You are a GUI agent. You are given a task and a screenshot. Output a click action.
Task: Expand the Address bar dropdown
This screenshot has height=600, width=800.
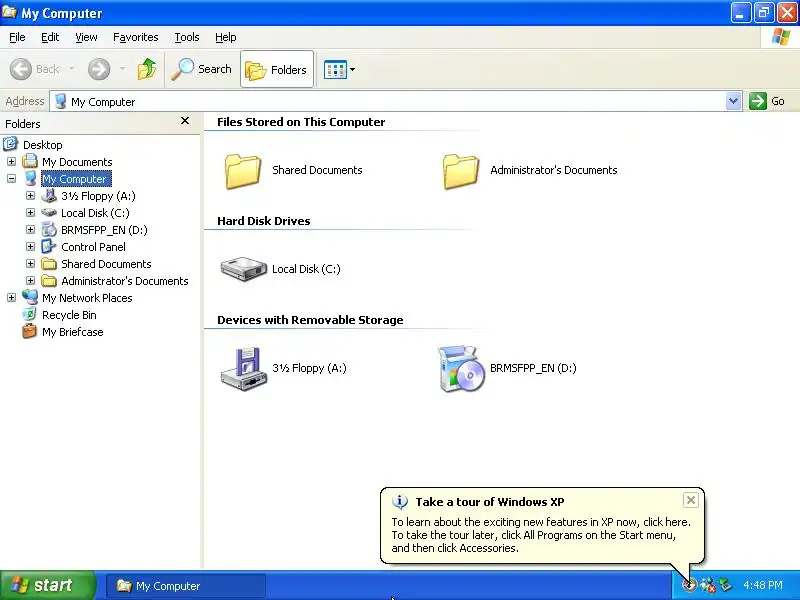point(733,101)
